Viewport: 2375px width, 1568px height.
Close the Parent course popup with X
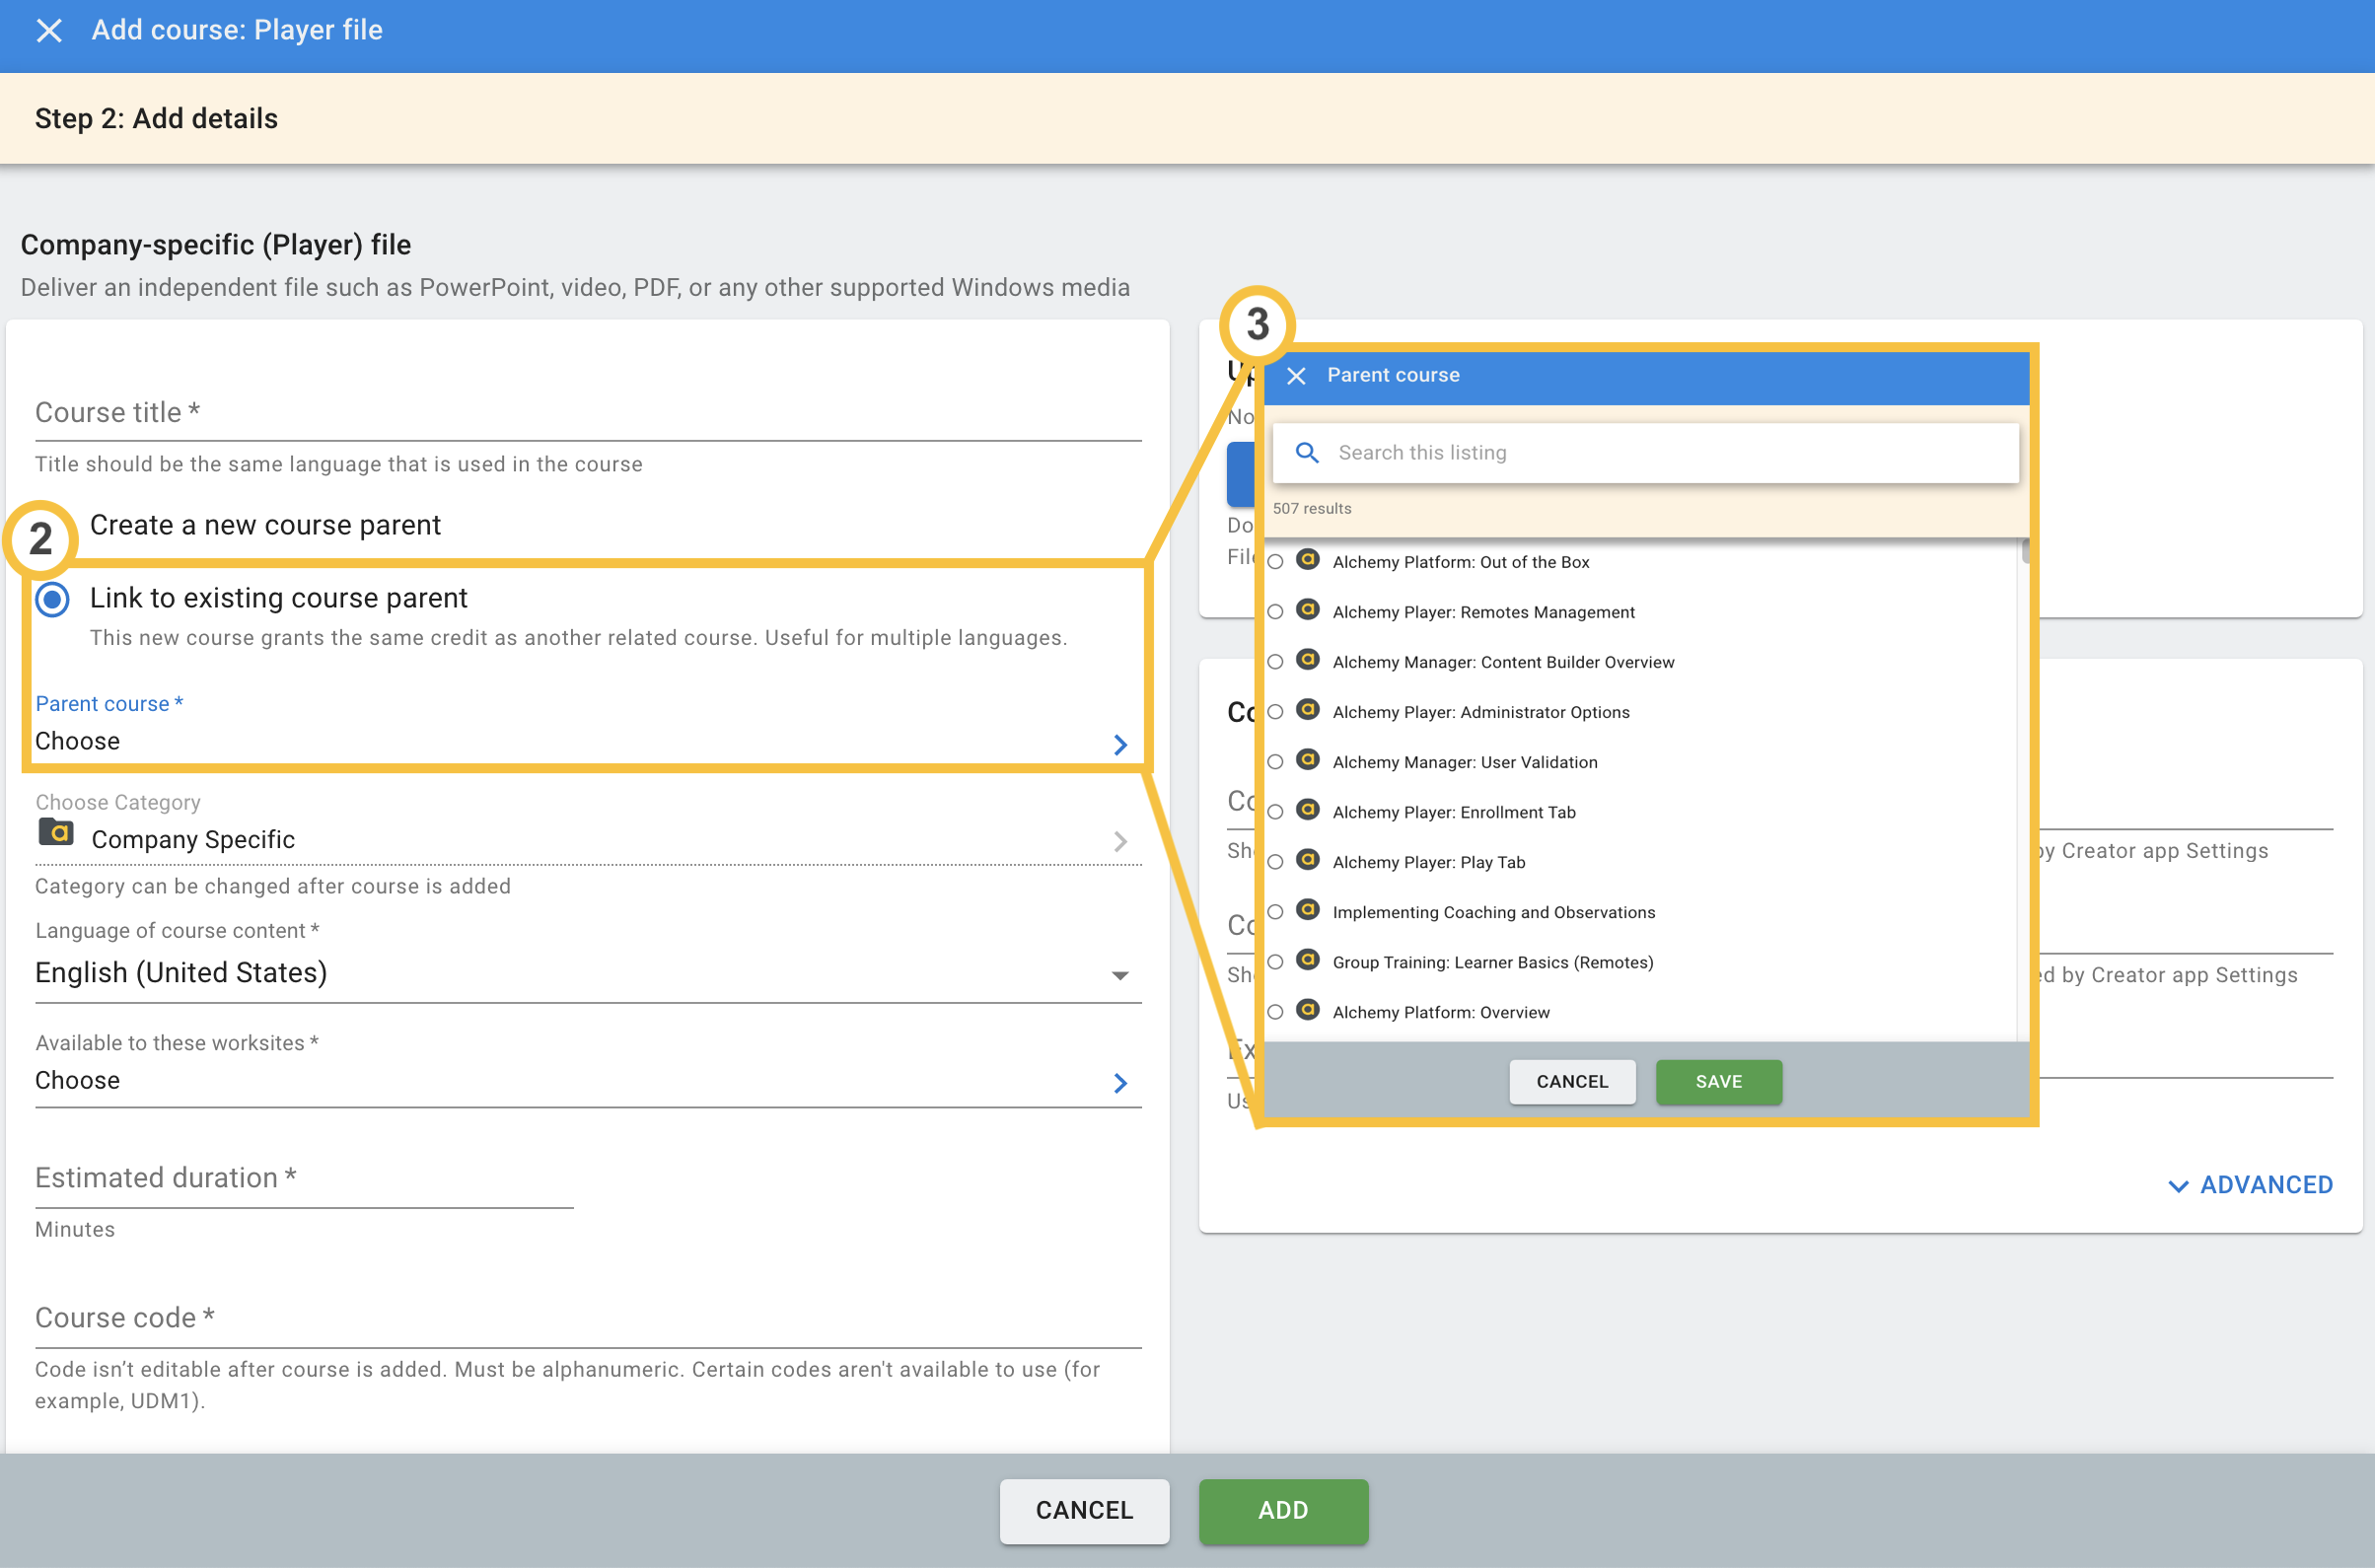(1296, 376)
